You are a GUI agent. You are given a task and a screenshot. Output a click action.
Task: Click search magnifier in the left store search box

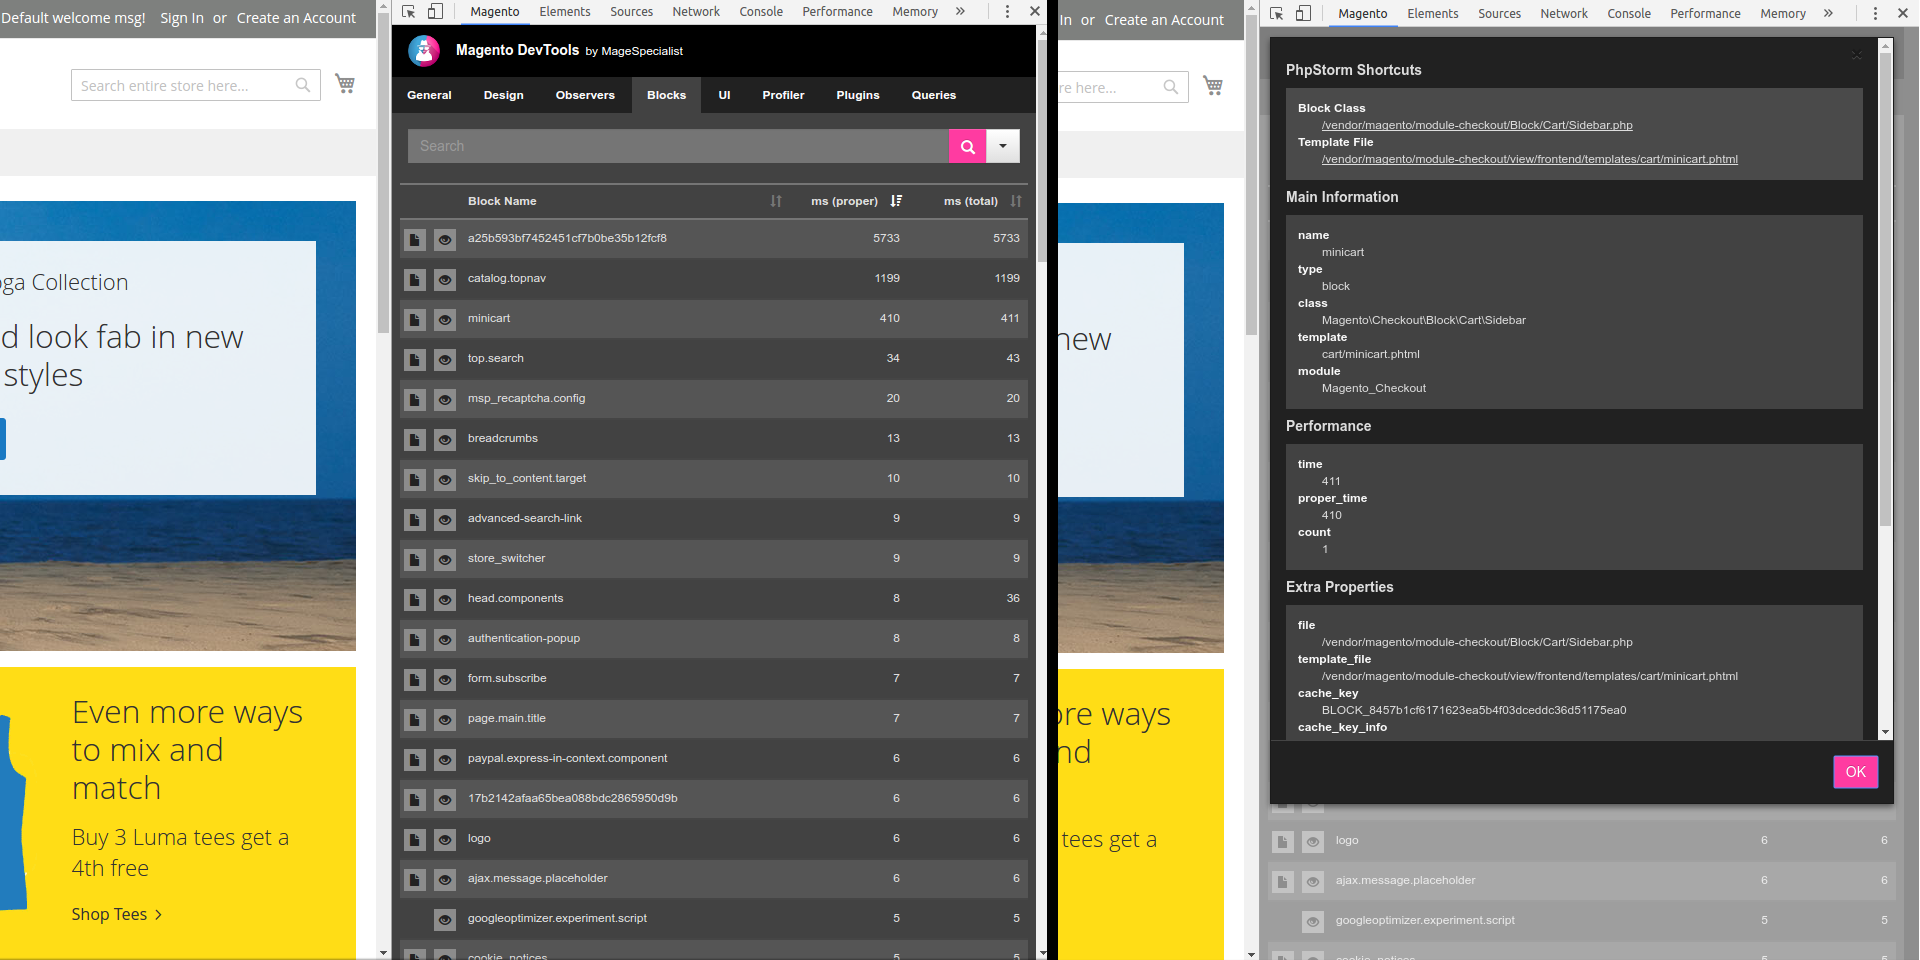point(303,85)
